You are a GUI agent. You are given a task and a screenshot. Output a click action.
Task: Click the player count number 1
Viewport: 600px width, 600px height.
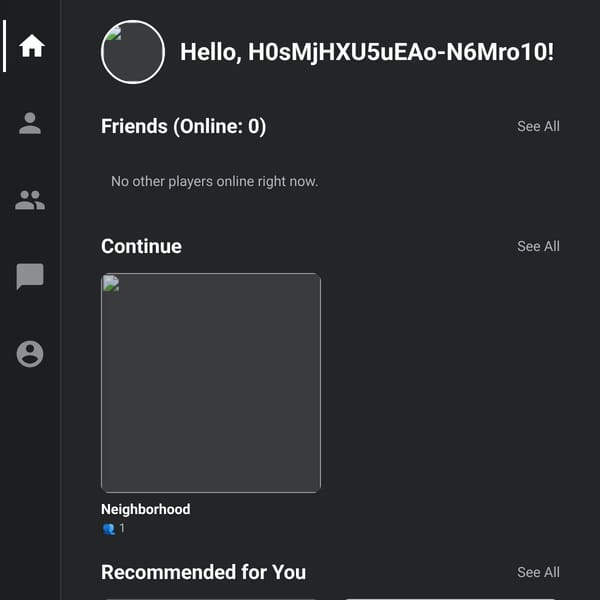(x=122, y=528)
